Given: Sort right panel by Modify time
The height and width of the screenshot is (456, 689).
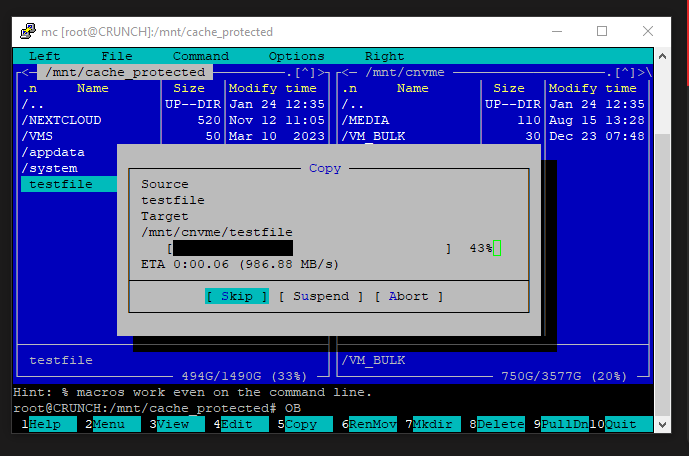Looking at the screenshot, I should point(592,88).
